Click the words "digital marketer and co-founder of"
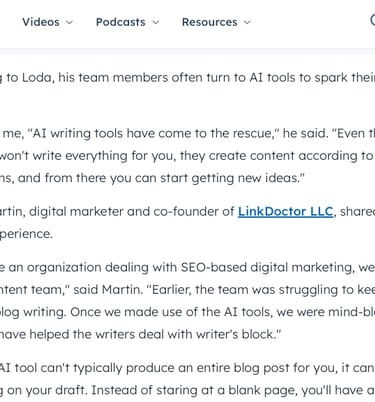The height and width of the screenshot is (402, 375). 132,212
